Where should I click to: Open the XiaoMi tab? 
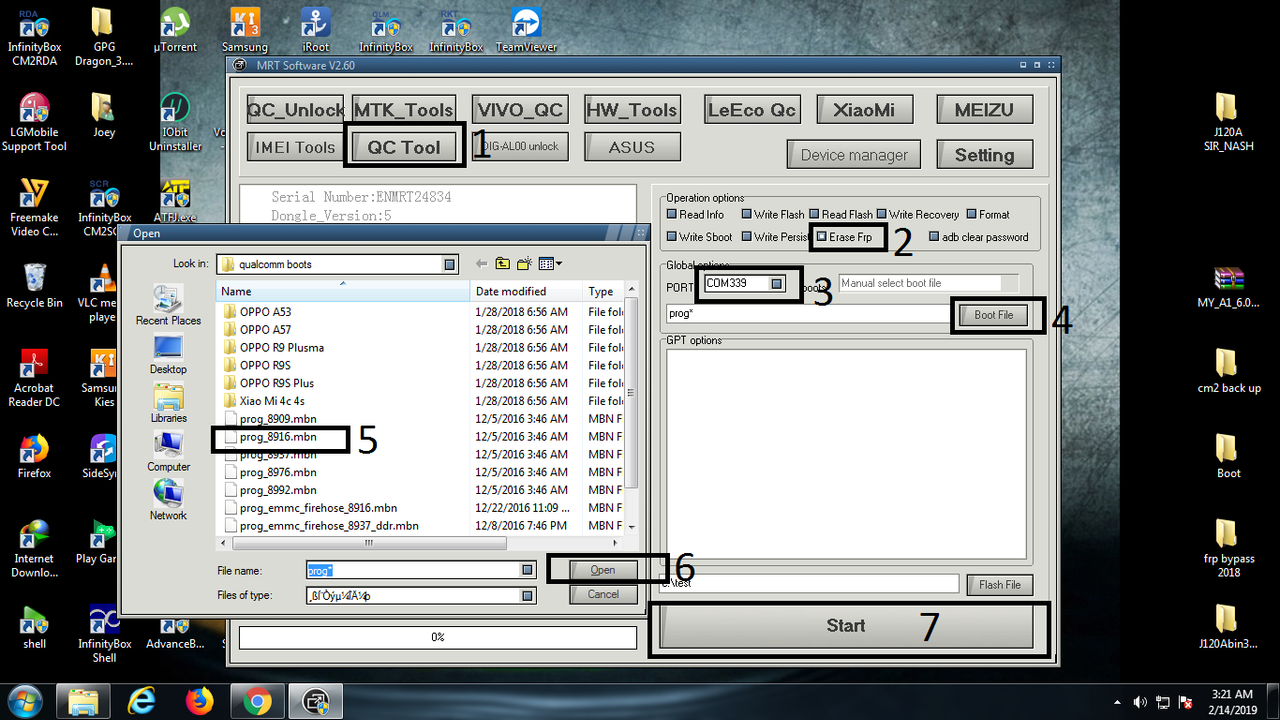(x=864, y=109)
